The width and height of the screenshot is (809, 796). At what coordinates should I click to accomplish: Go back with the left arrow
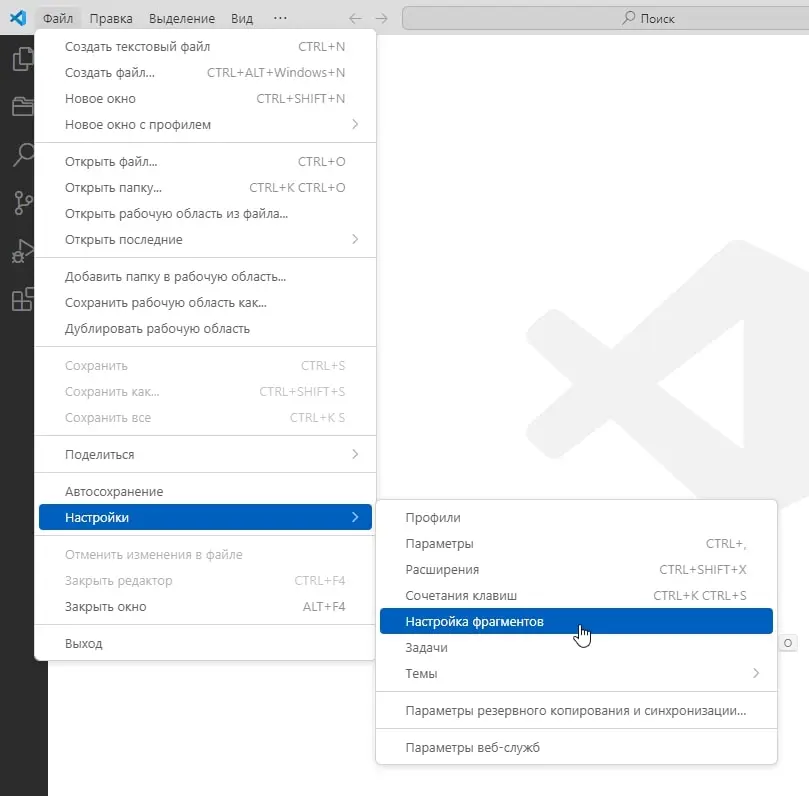coord(355,19)
